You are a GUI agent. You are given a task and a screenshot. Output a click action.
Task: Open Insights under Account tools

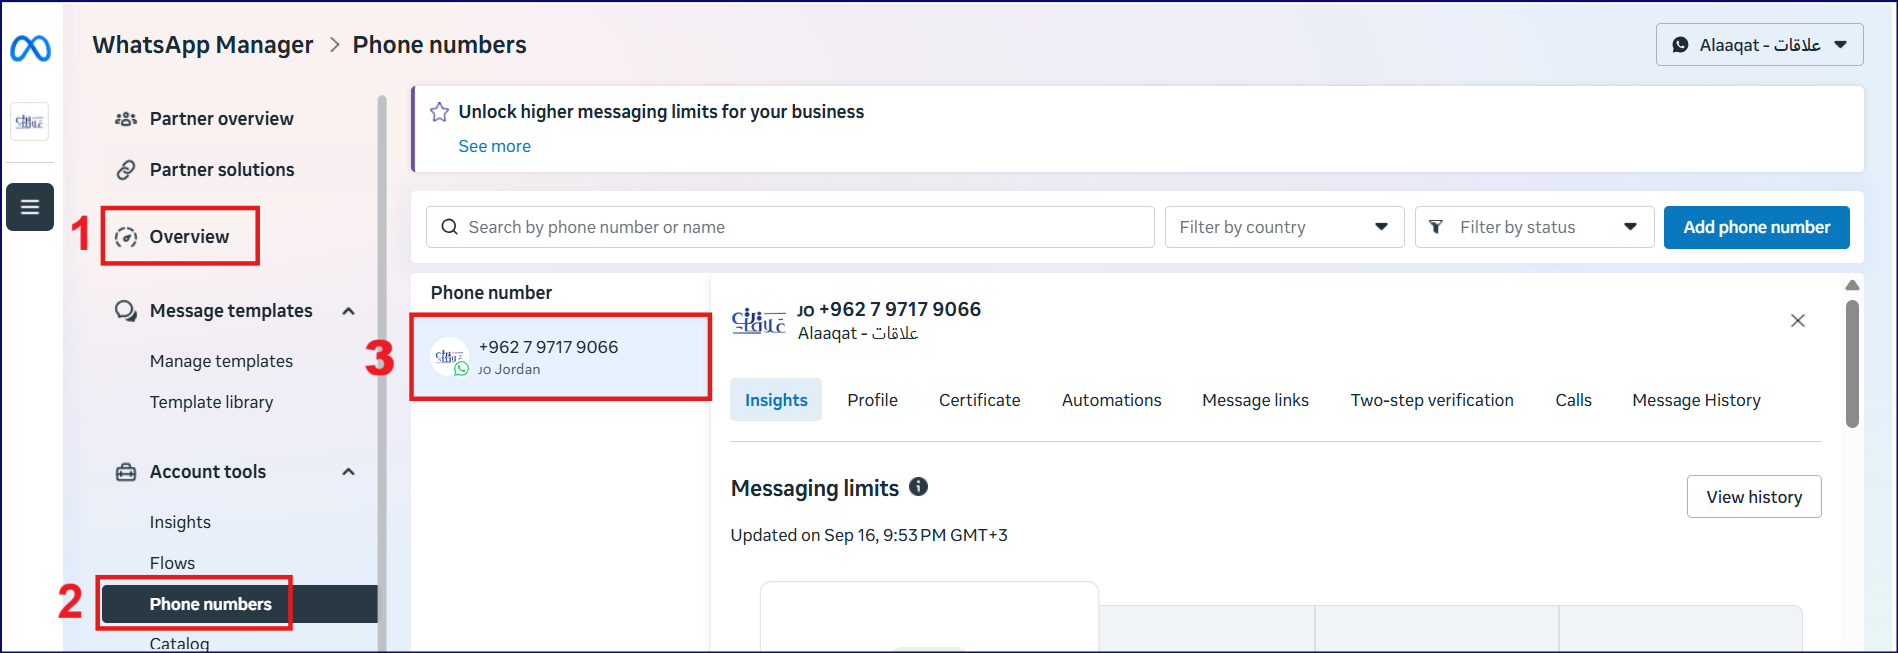pos(181,522)
